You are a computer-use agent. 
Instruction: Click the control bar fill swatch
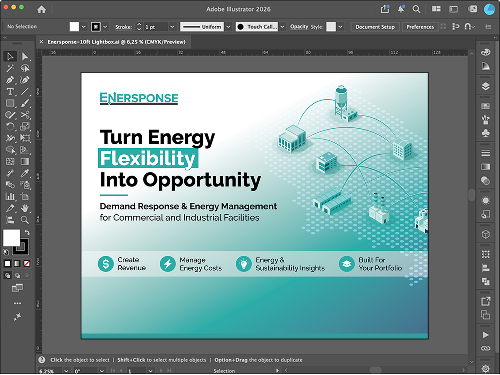pos(74,27)
